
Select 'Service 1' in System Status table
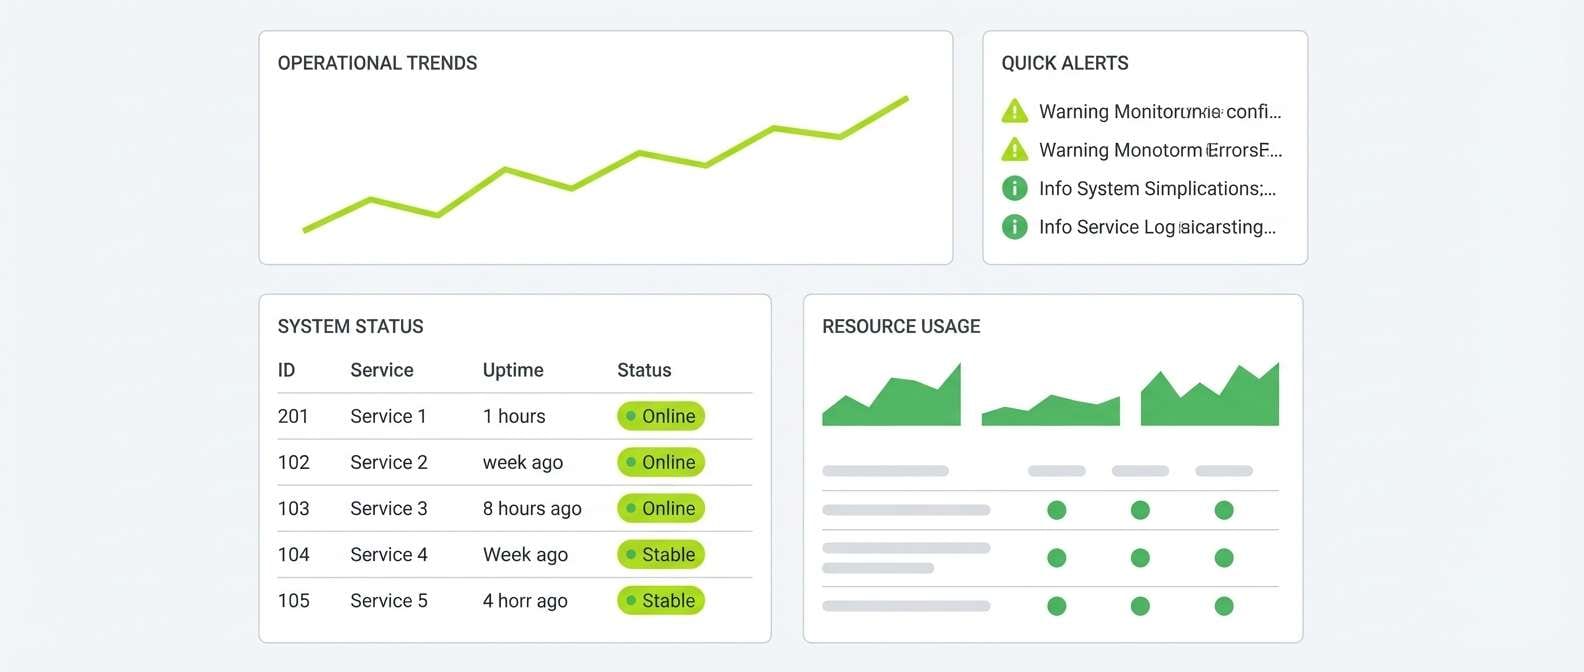click(388, 416)
